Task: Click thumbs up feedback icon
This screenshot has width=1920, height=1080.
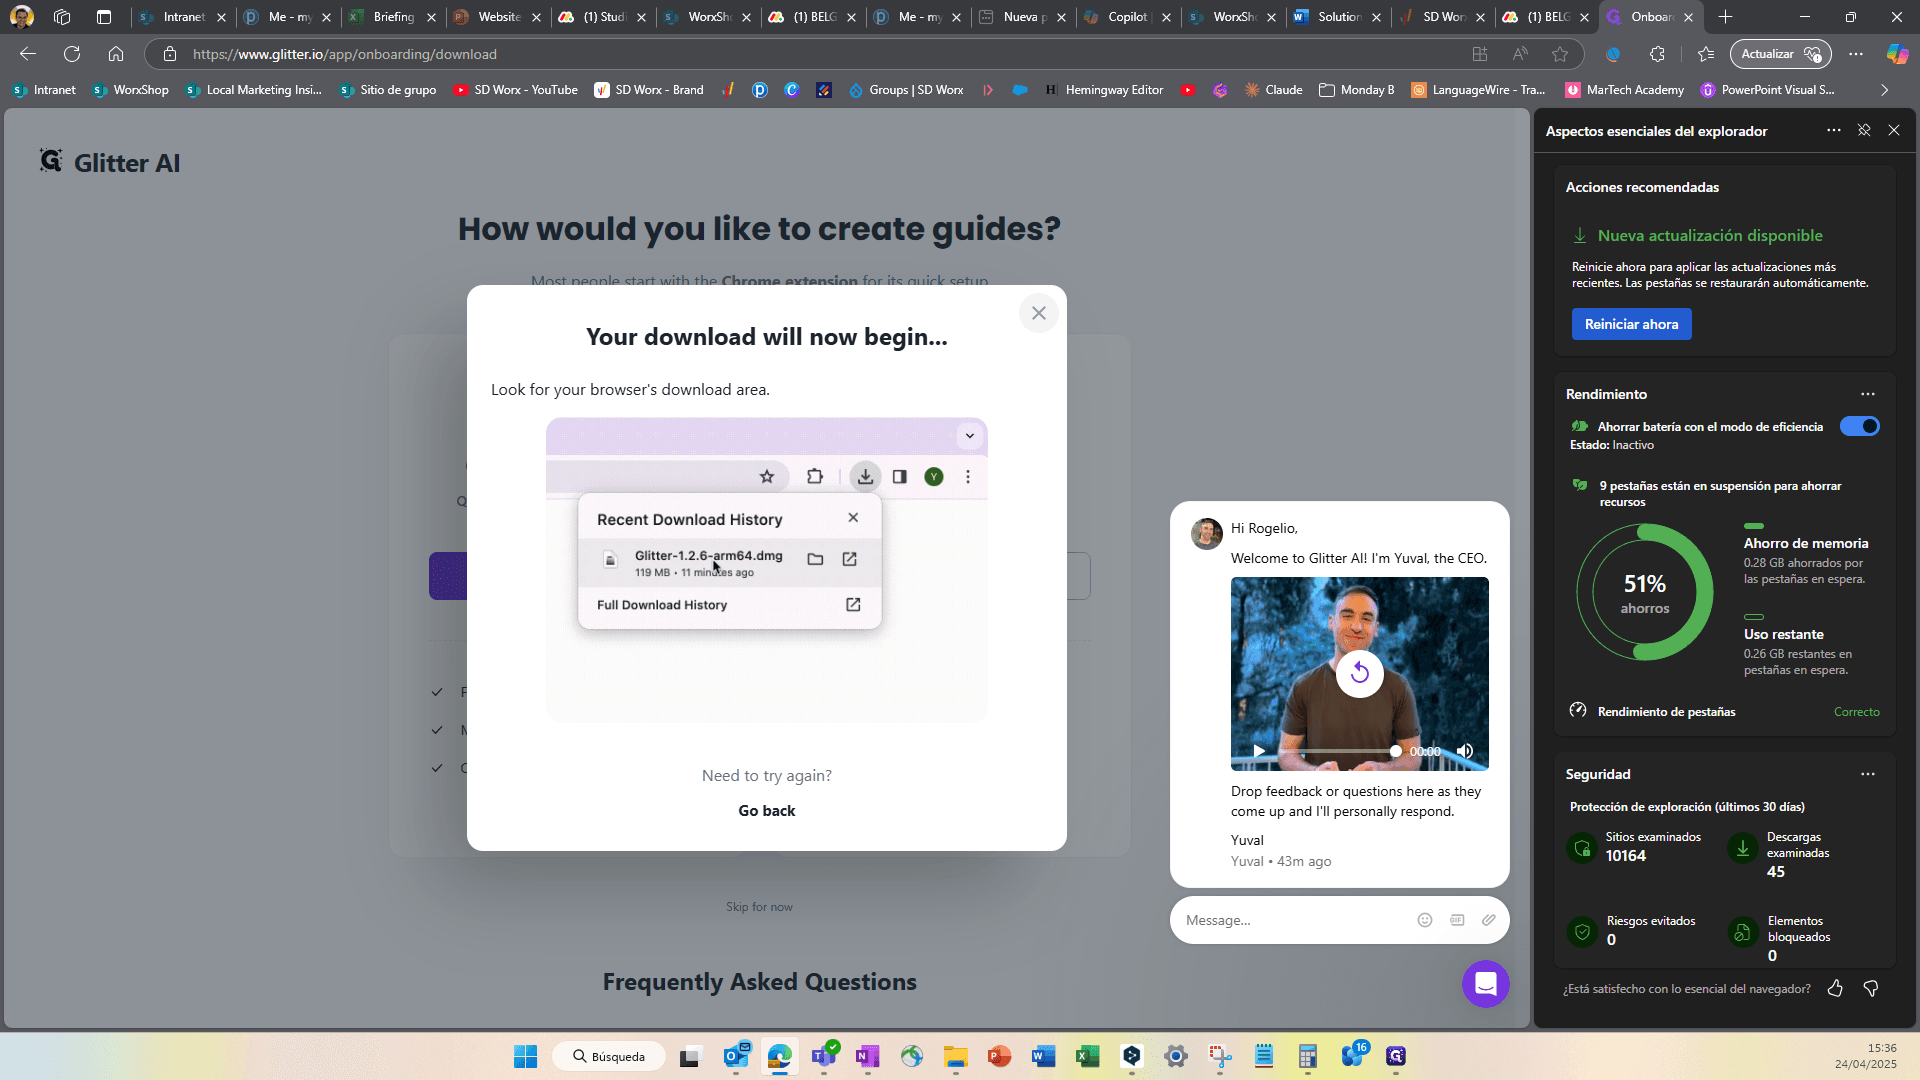Action: (1835, 988)
